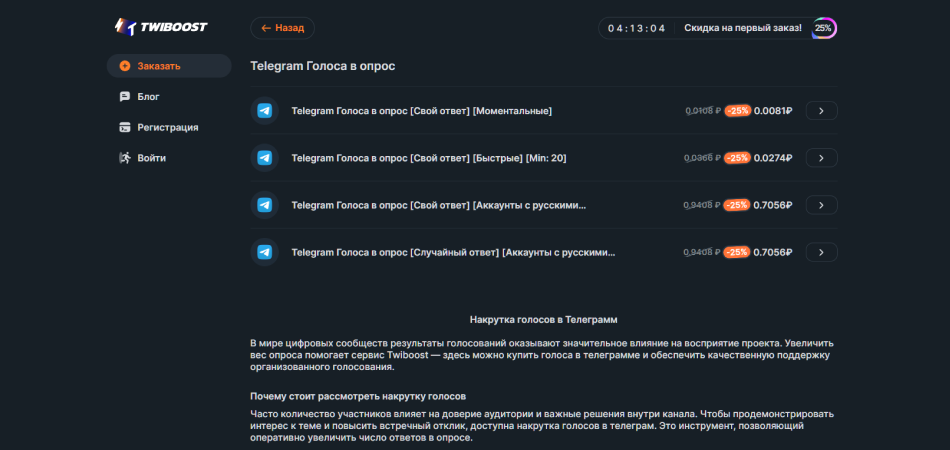Click the heading Накрутка голосов в Телеграмм
Image resolution: width=950 pixels, height=450 pixels.
coord(543,319)
